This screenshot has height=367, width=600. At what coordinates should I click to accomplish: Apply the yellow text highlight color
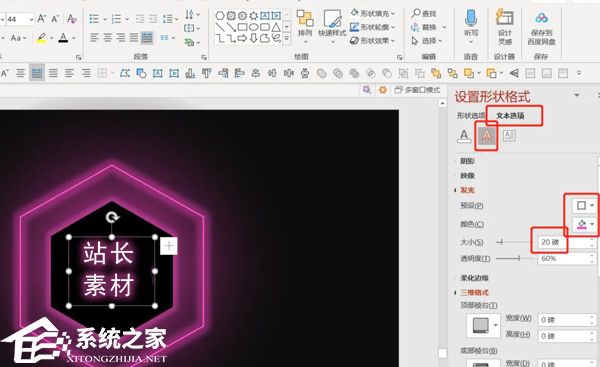[x=41, y=38]
